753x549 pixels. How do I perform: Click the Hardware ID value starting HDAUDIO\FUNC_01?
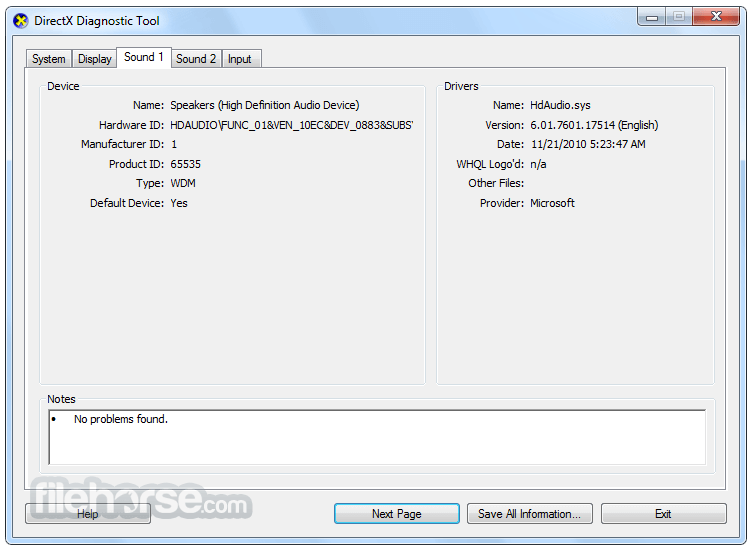291,125
